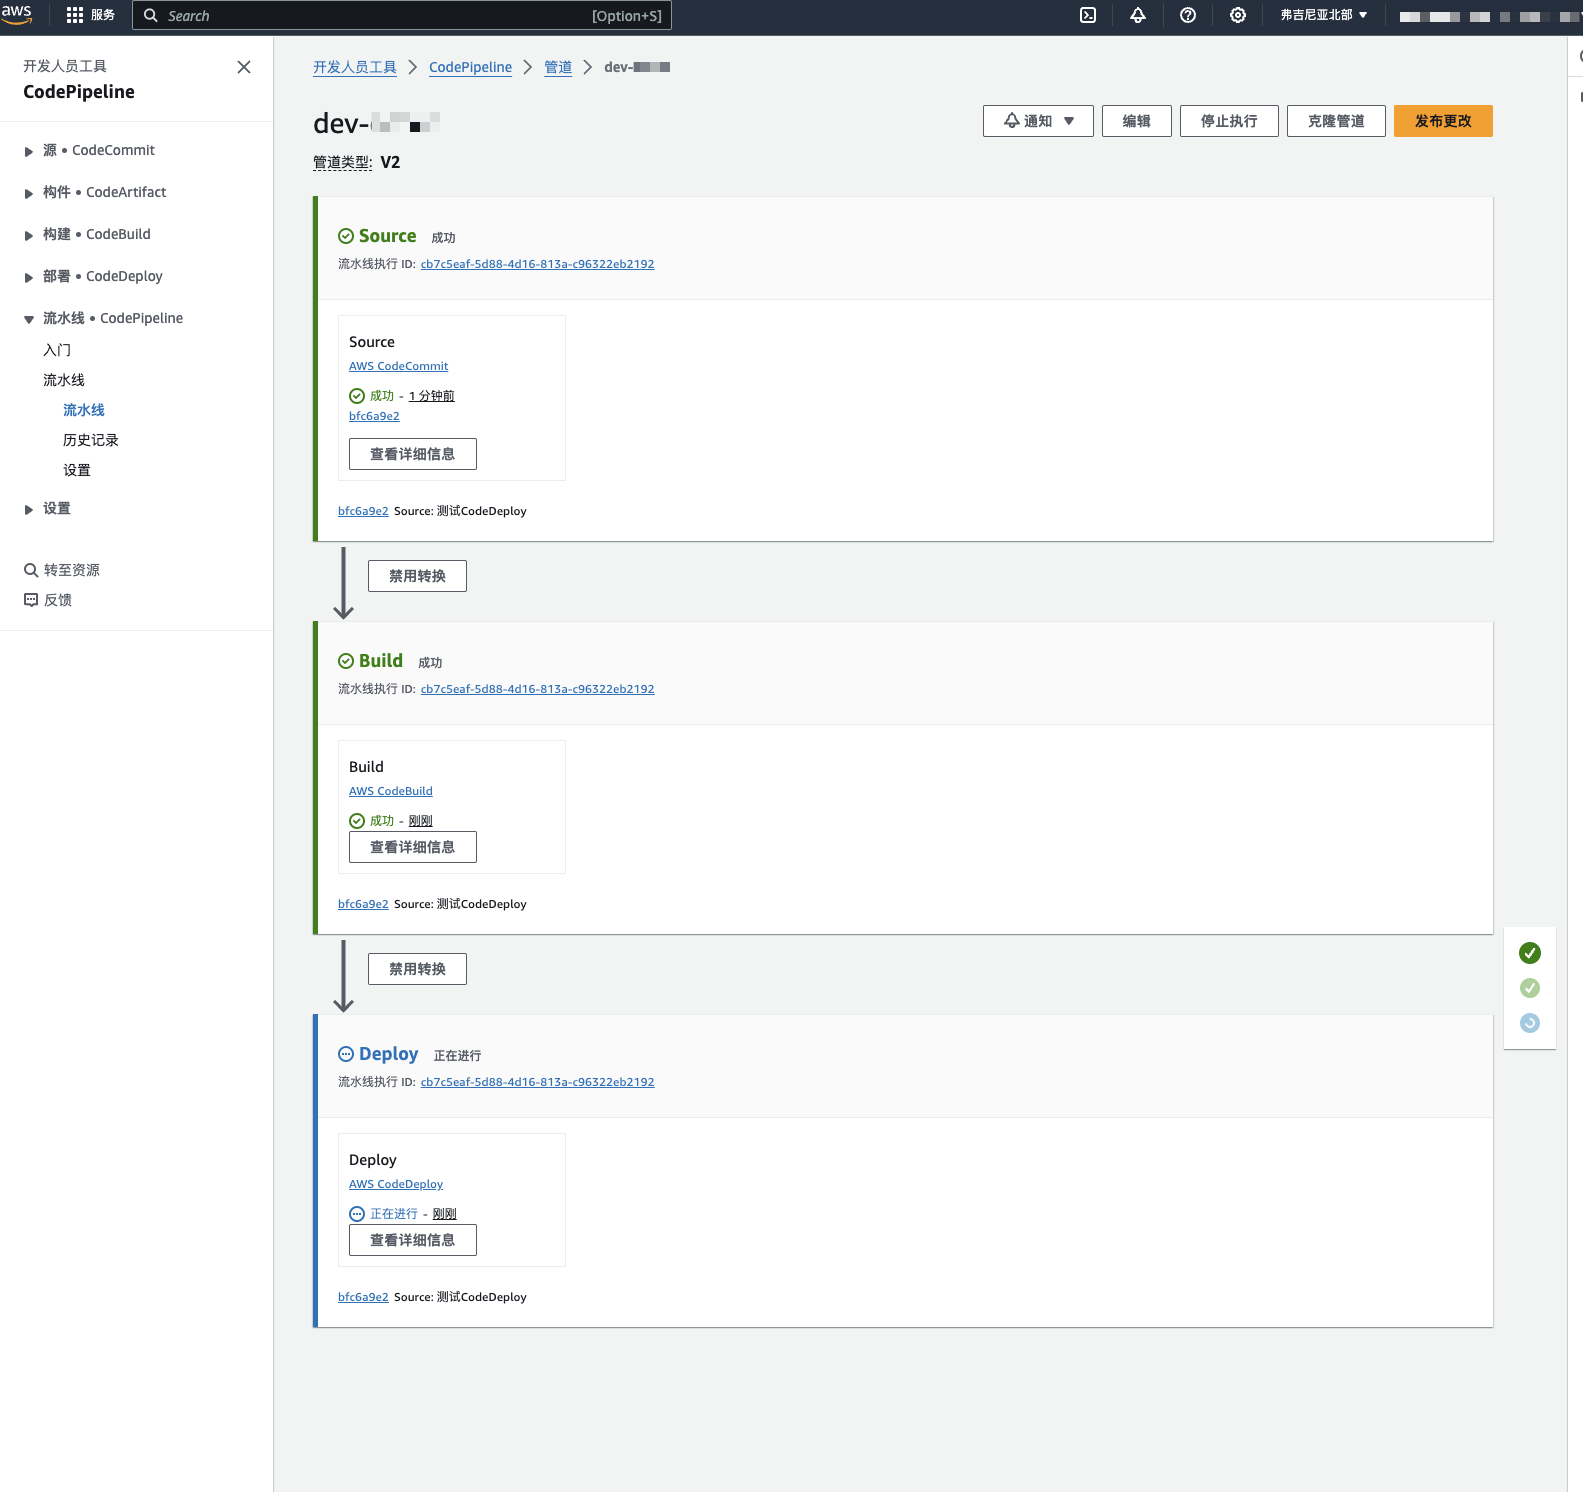
Task: Click the AWS logo home icon
Action: point(17,14)
